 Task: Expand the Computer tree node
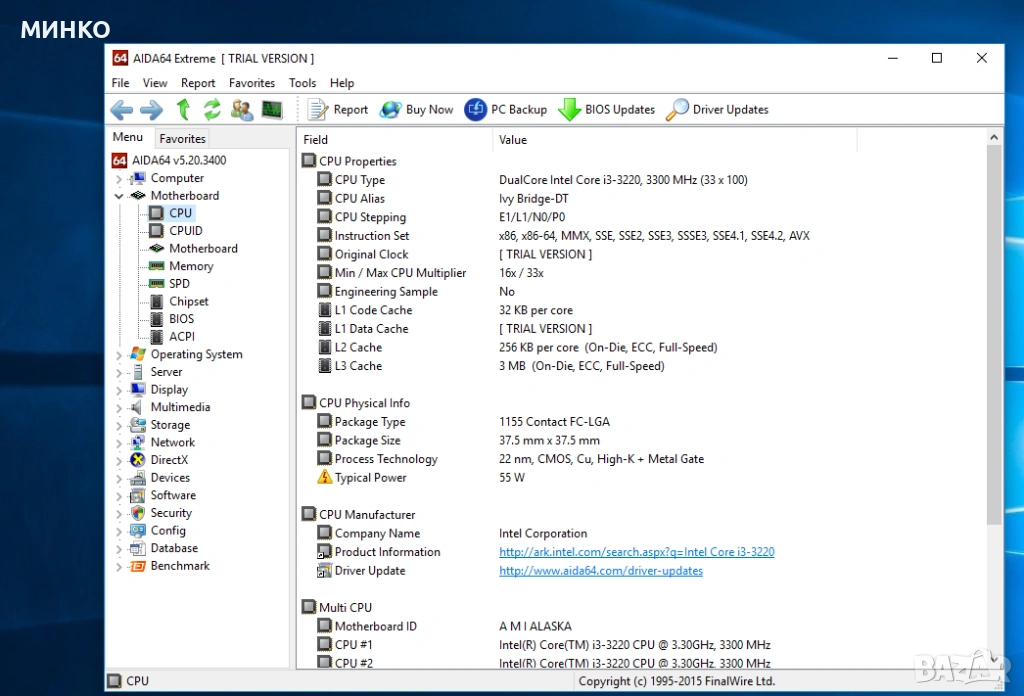[119, 179]
